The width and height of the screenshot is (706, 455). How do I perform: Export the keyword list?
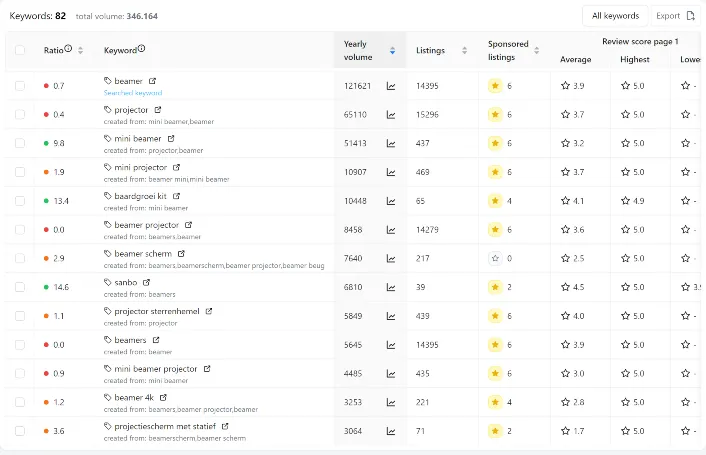[x=674, y=16]
